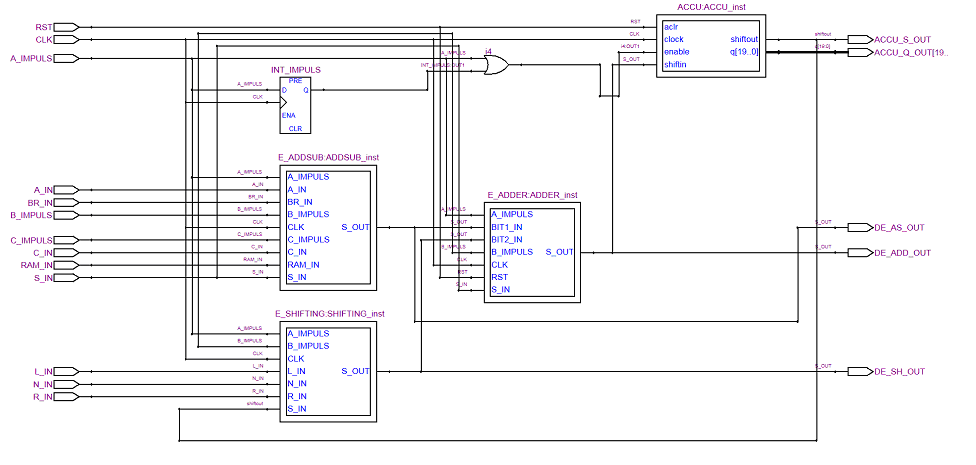Click the C_IMPULS input pin
The height and width of the screenshot is (465, 976).
(x=67, y=240)
